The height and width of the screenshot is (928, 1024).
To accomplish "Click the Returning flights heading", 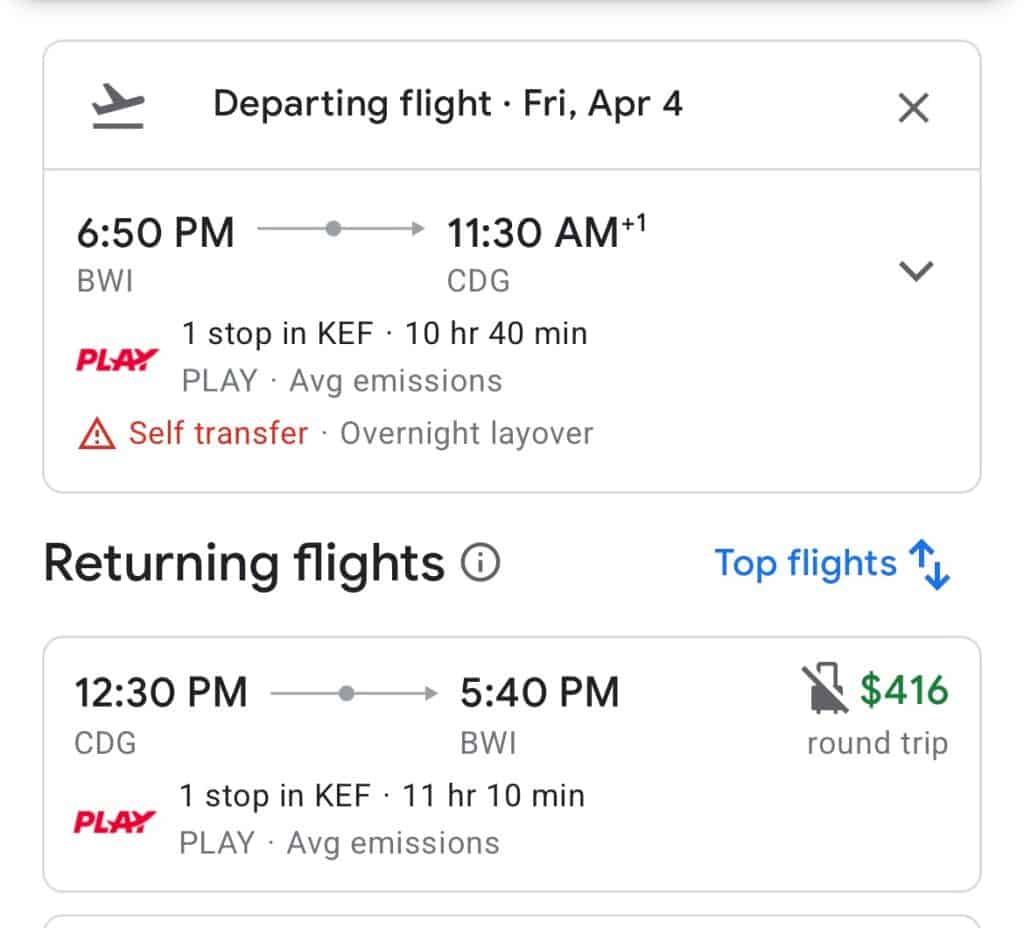I will [x=243, y=564].
